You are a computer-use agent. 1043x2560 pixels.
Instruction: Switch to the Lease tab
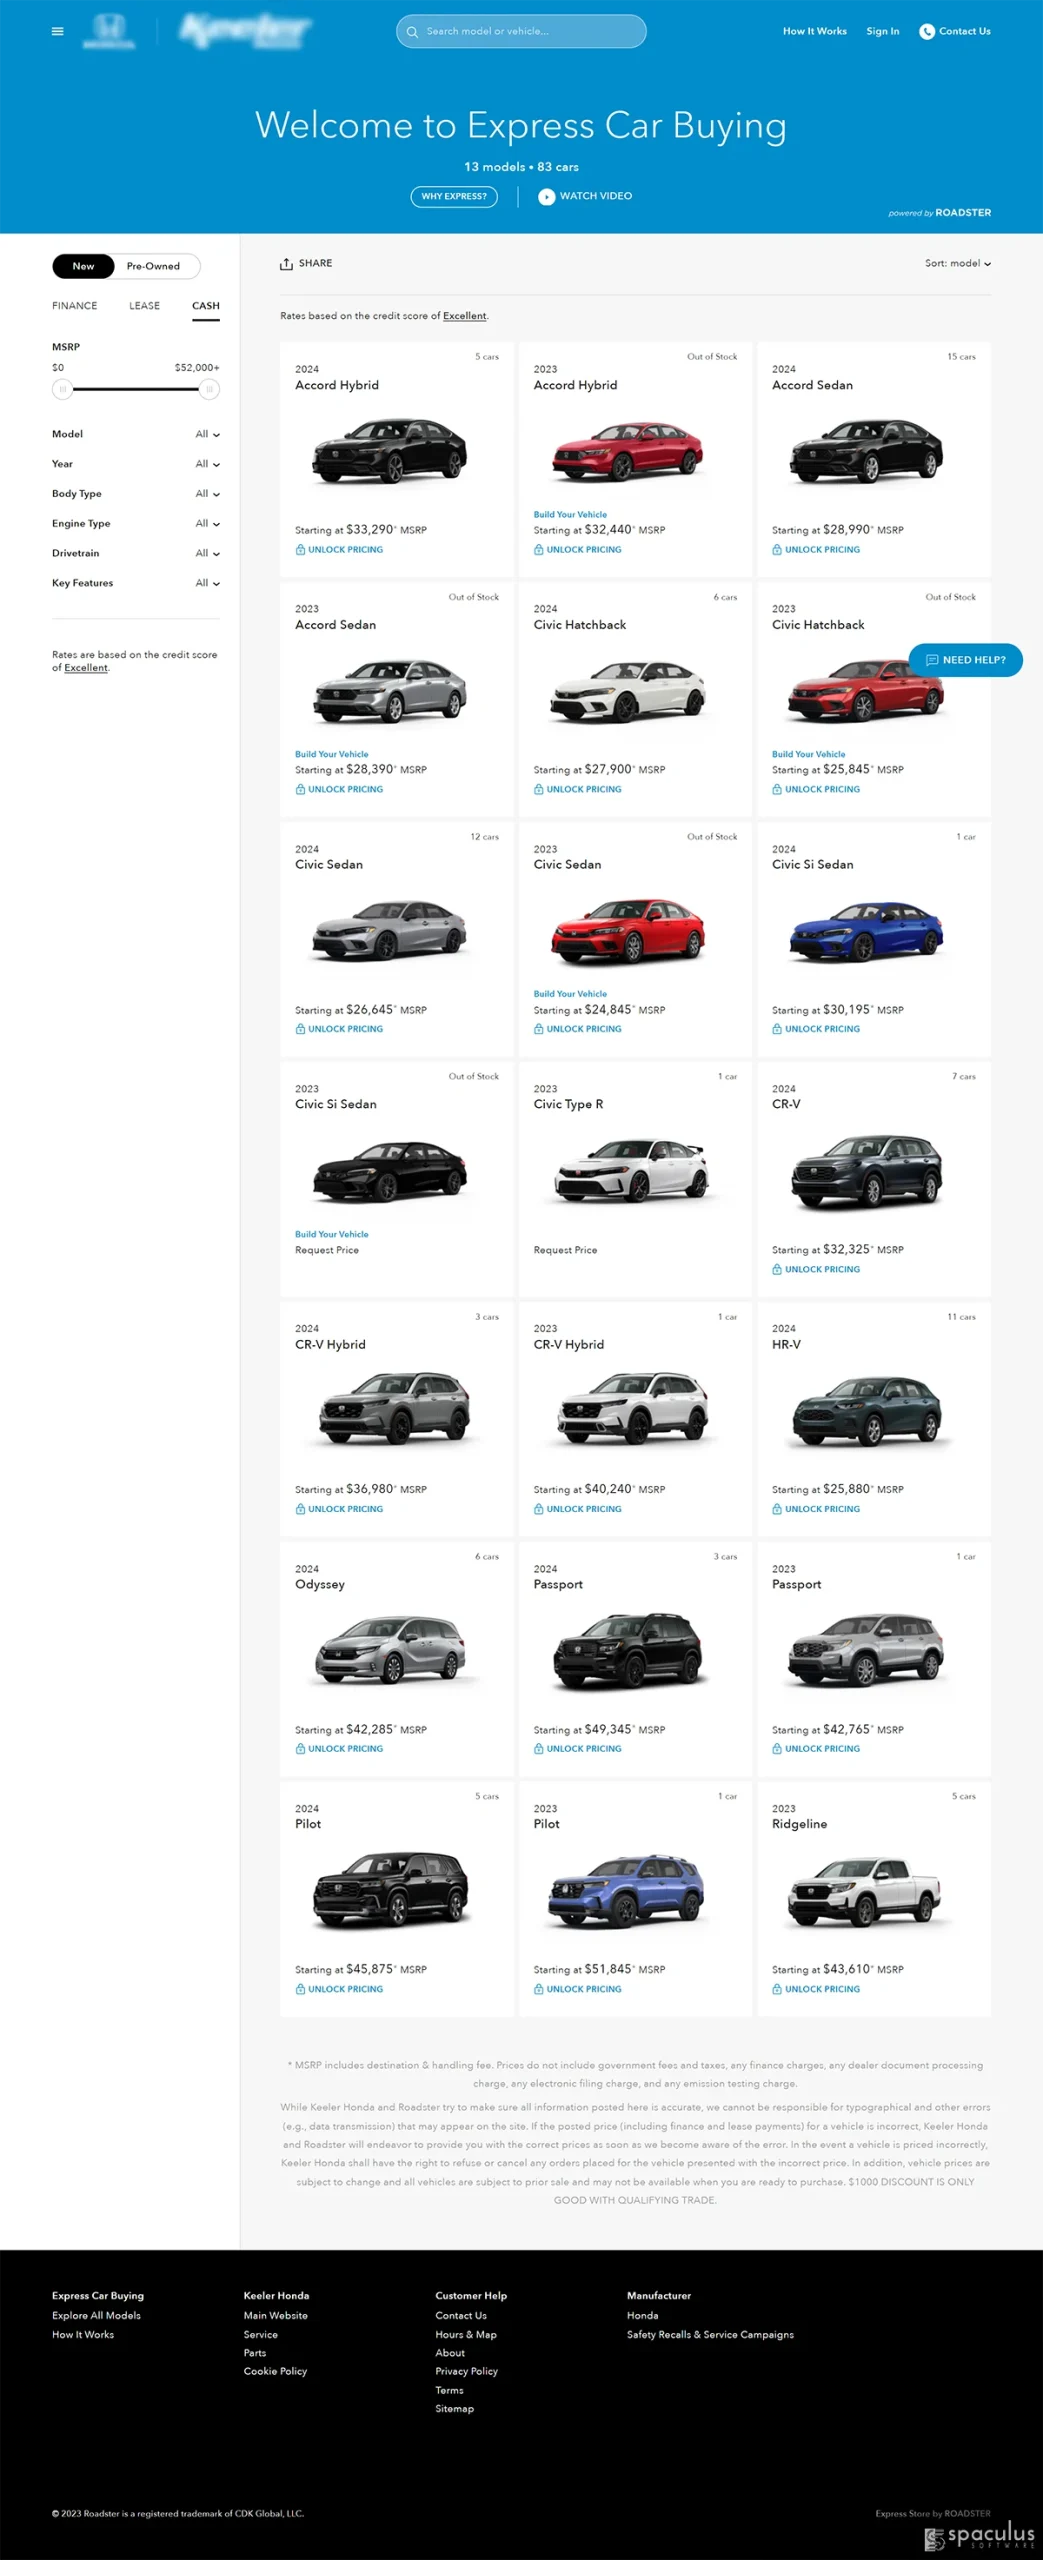click(x=144, y=306)
